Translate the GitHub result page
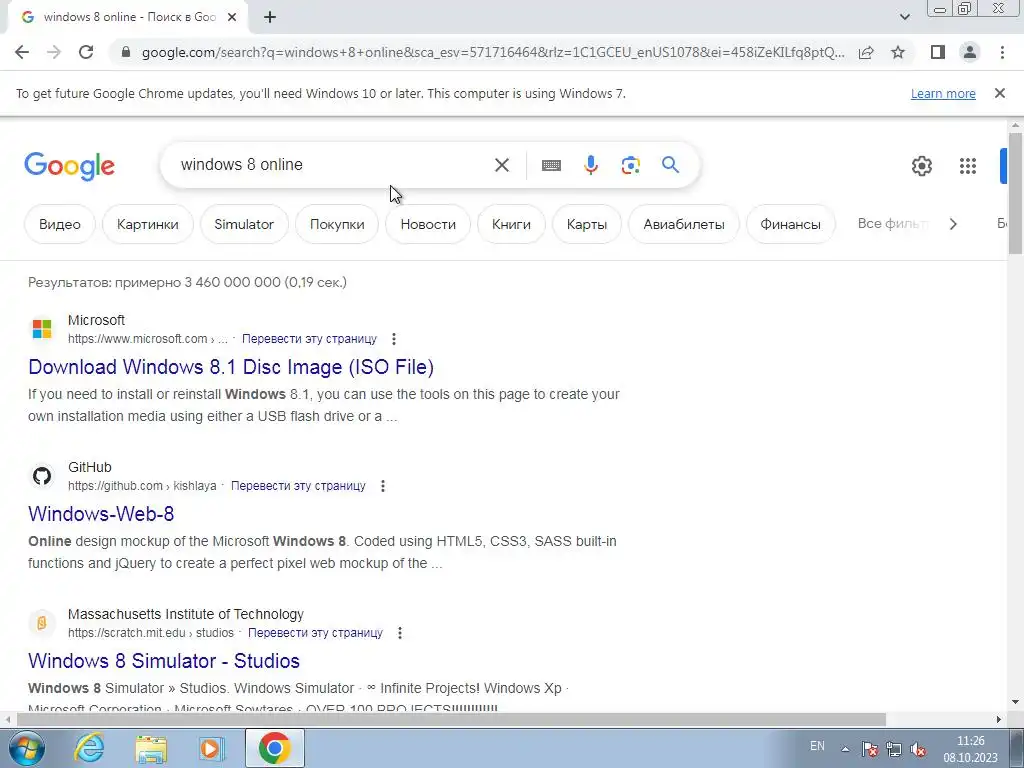The image size is (1024, 768). [298, 486]
